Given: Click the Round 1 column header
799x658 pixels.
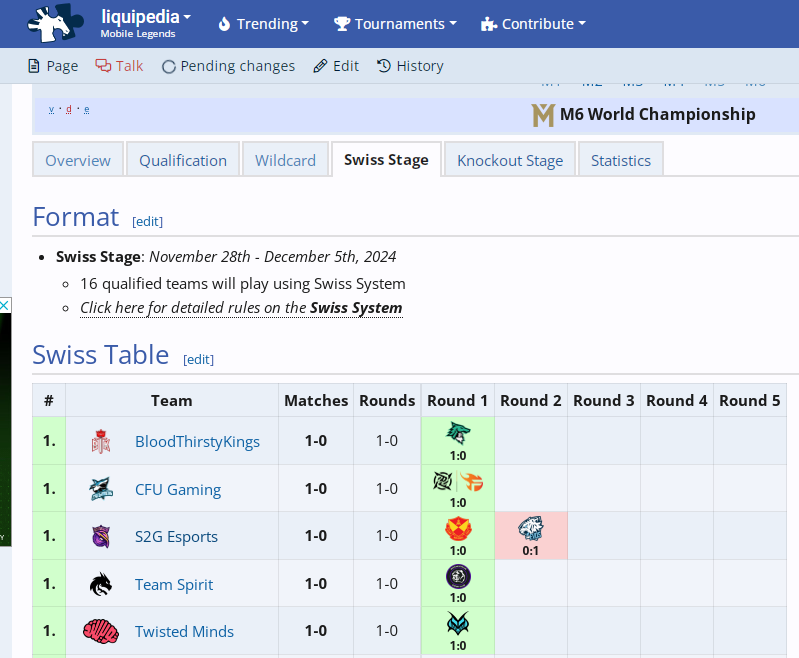Looking at the screenshot, I should [458, 401].
